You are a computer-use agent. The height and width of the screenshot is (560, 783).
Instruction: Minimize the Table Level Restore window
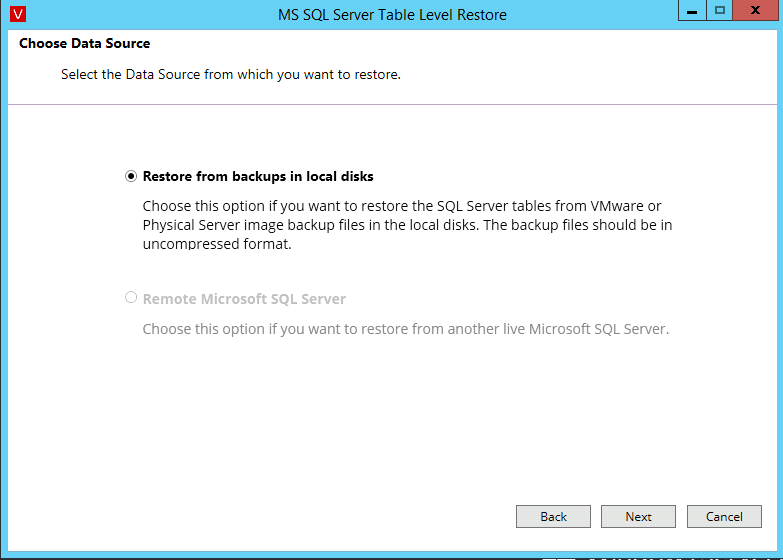point(692,10)
